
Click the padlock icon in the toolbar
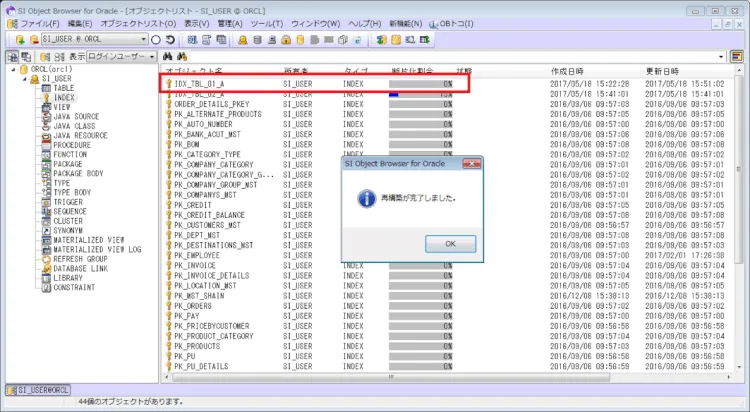(286, 40)
